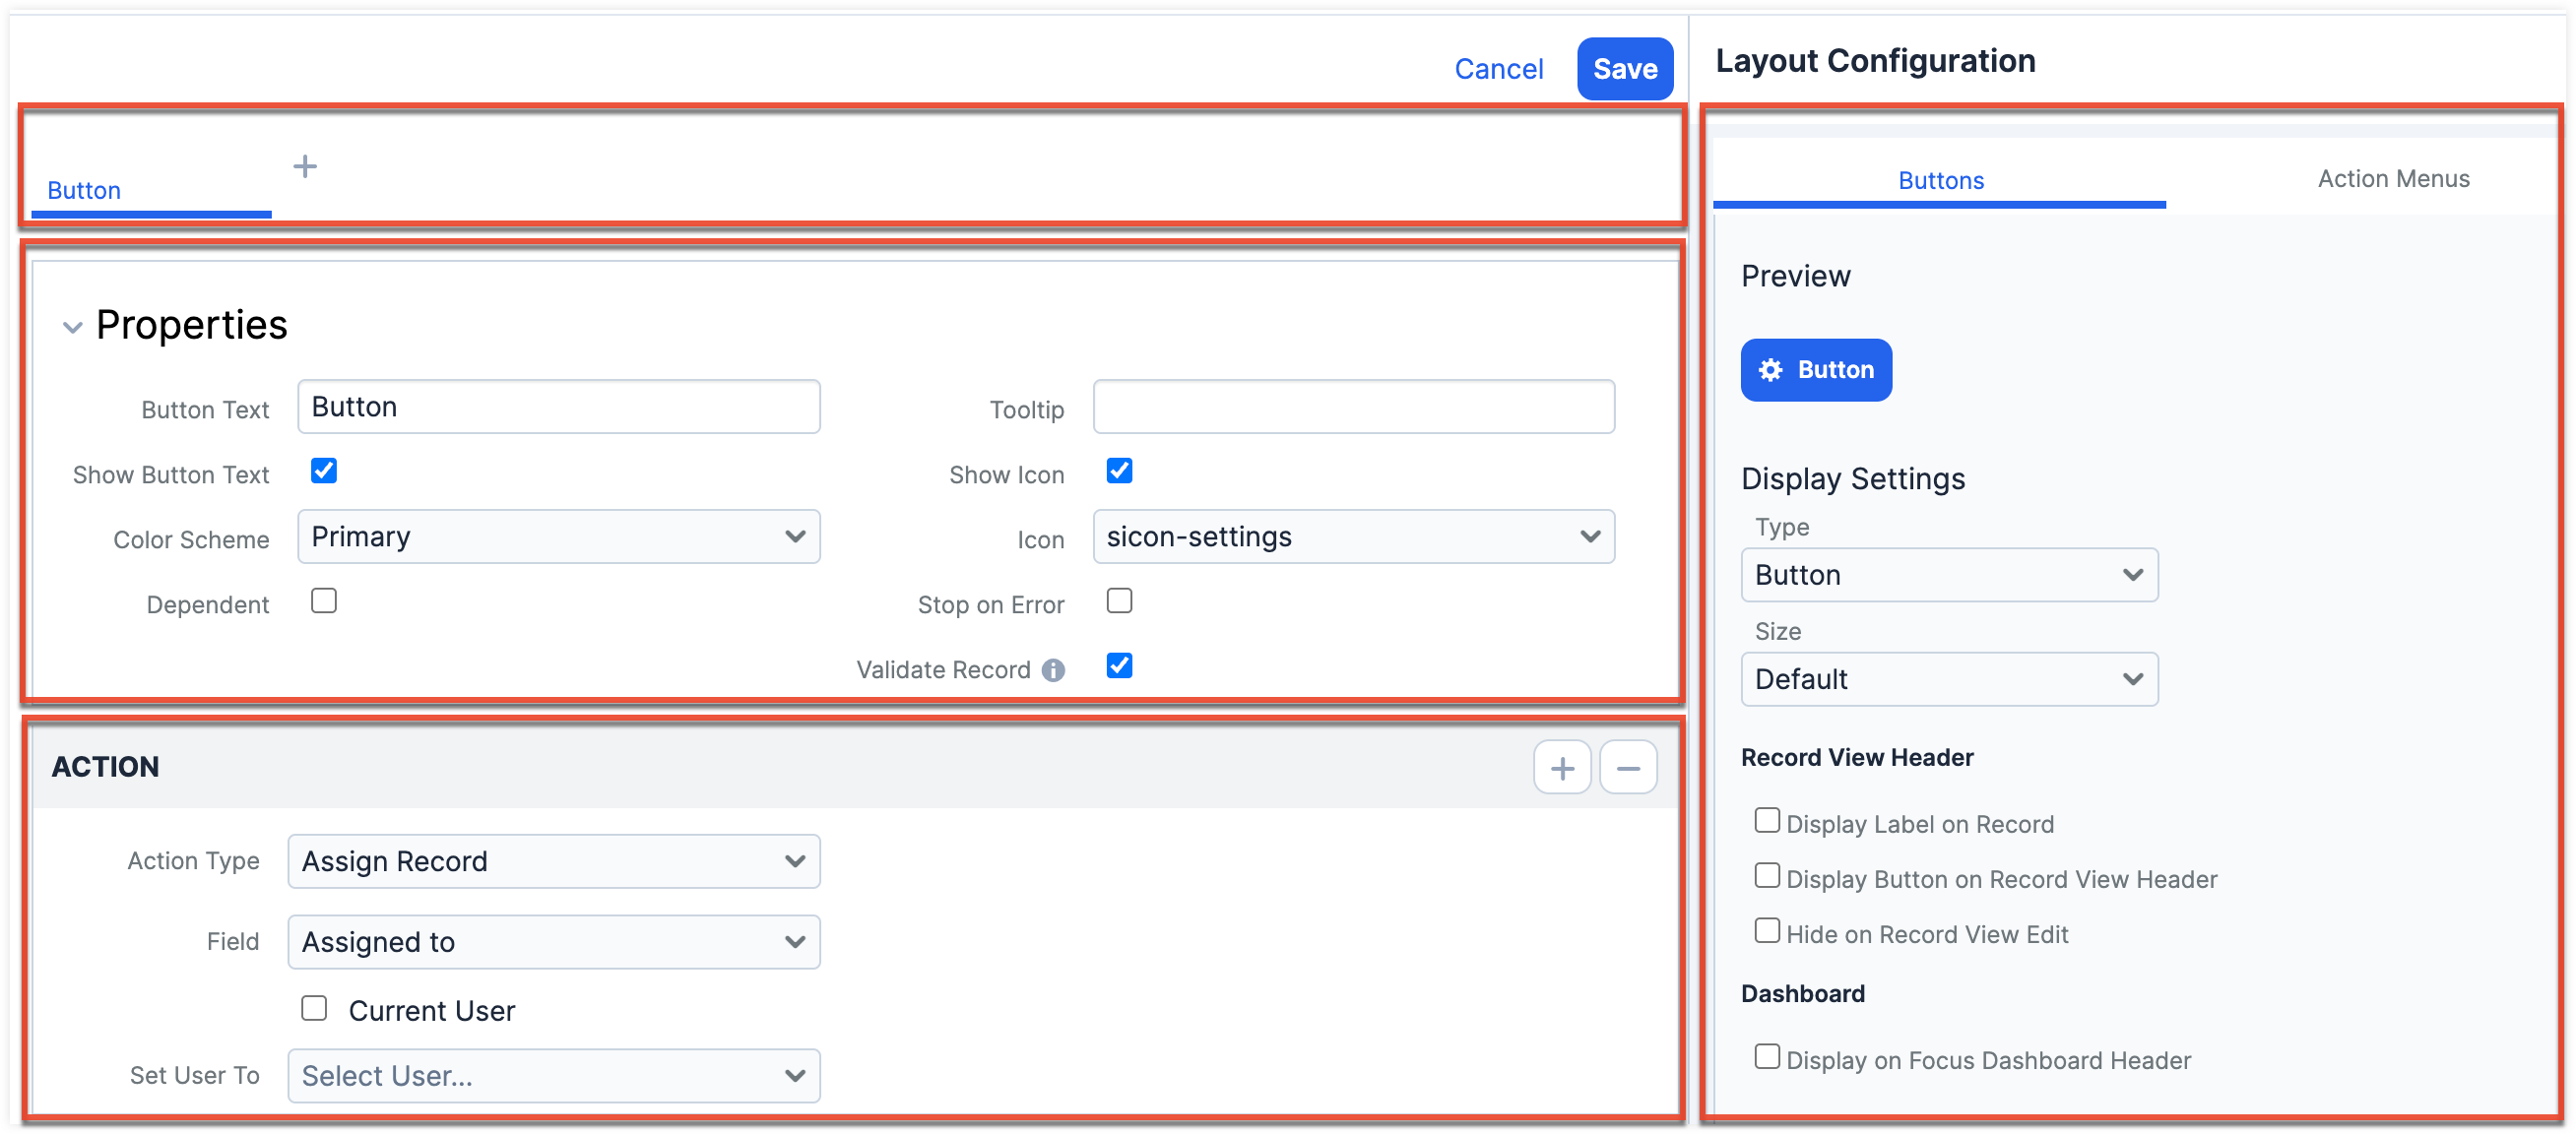
Task: Switch to the Action Menus tab
Action: [2393, 179]
